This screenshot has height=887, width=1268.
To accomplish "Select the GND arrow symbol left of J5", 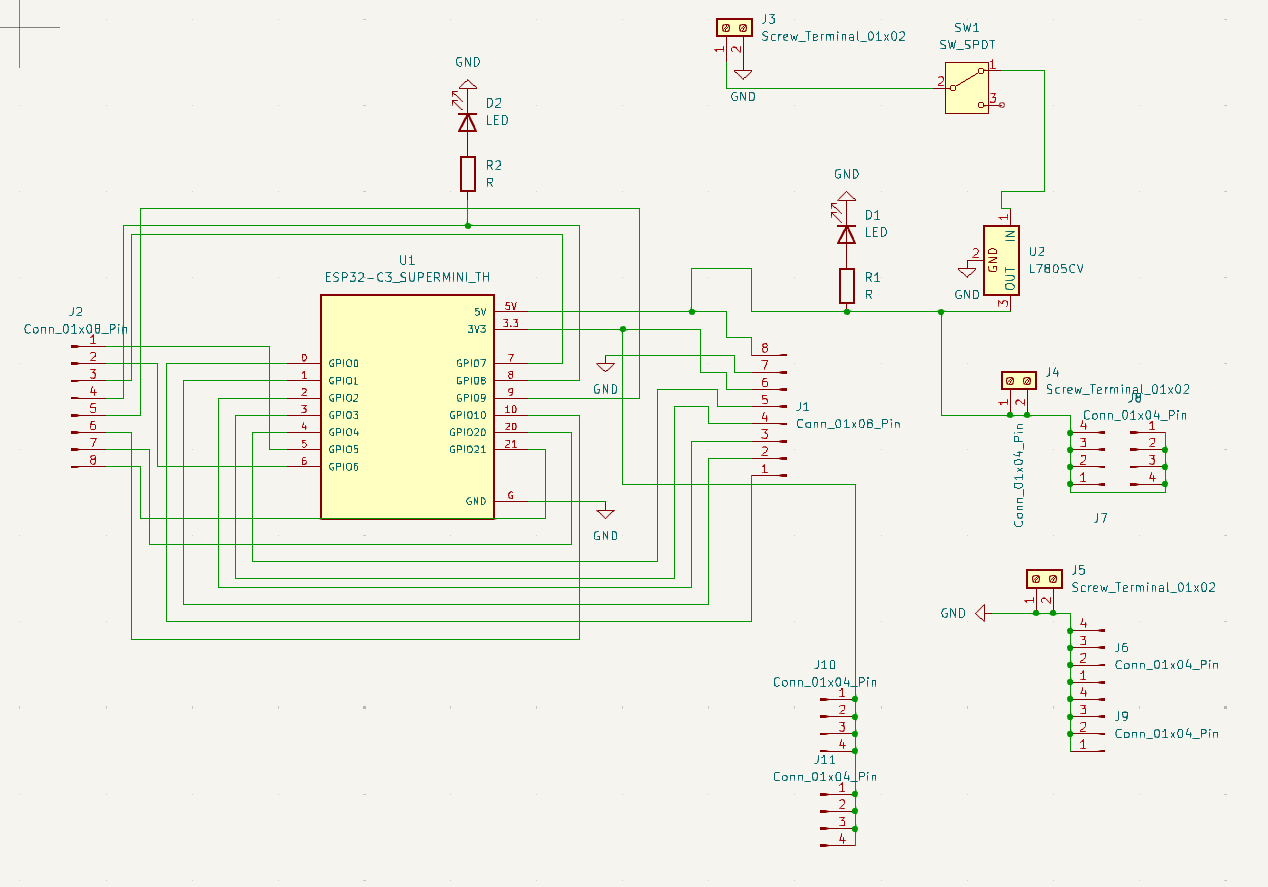I will click(x=981, y=613).
